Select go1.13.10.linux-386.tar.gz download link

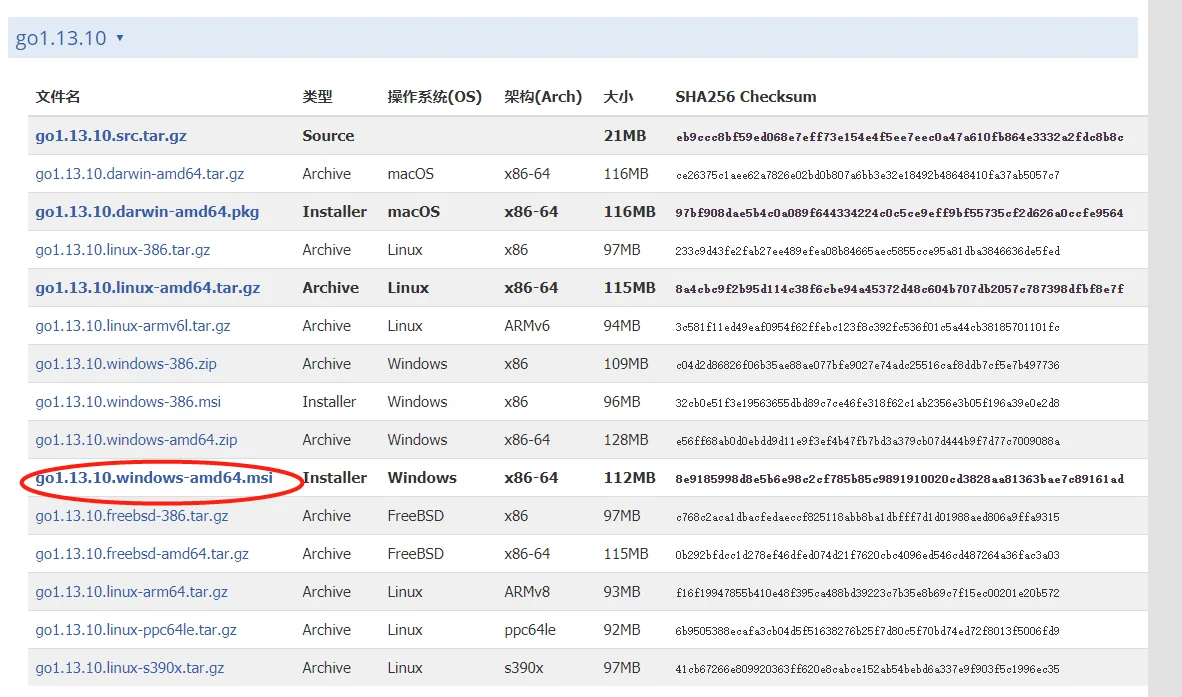point(122,250)
